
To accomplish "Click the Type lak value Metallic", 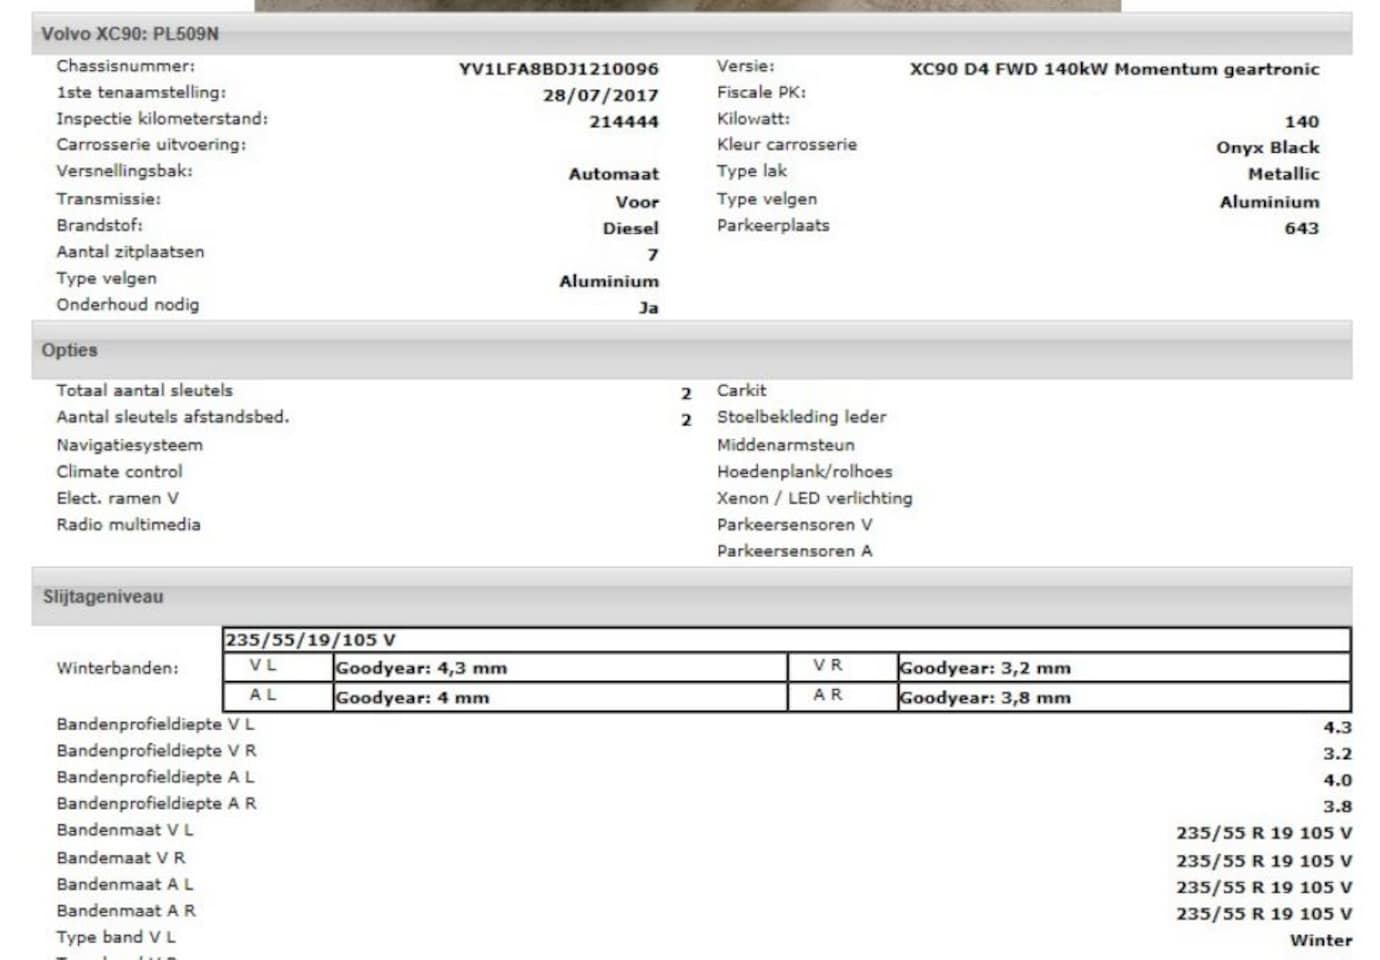I will (1283, 174).
